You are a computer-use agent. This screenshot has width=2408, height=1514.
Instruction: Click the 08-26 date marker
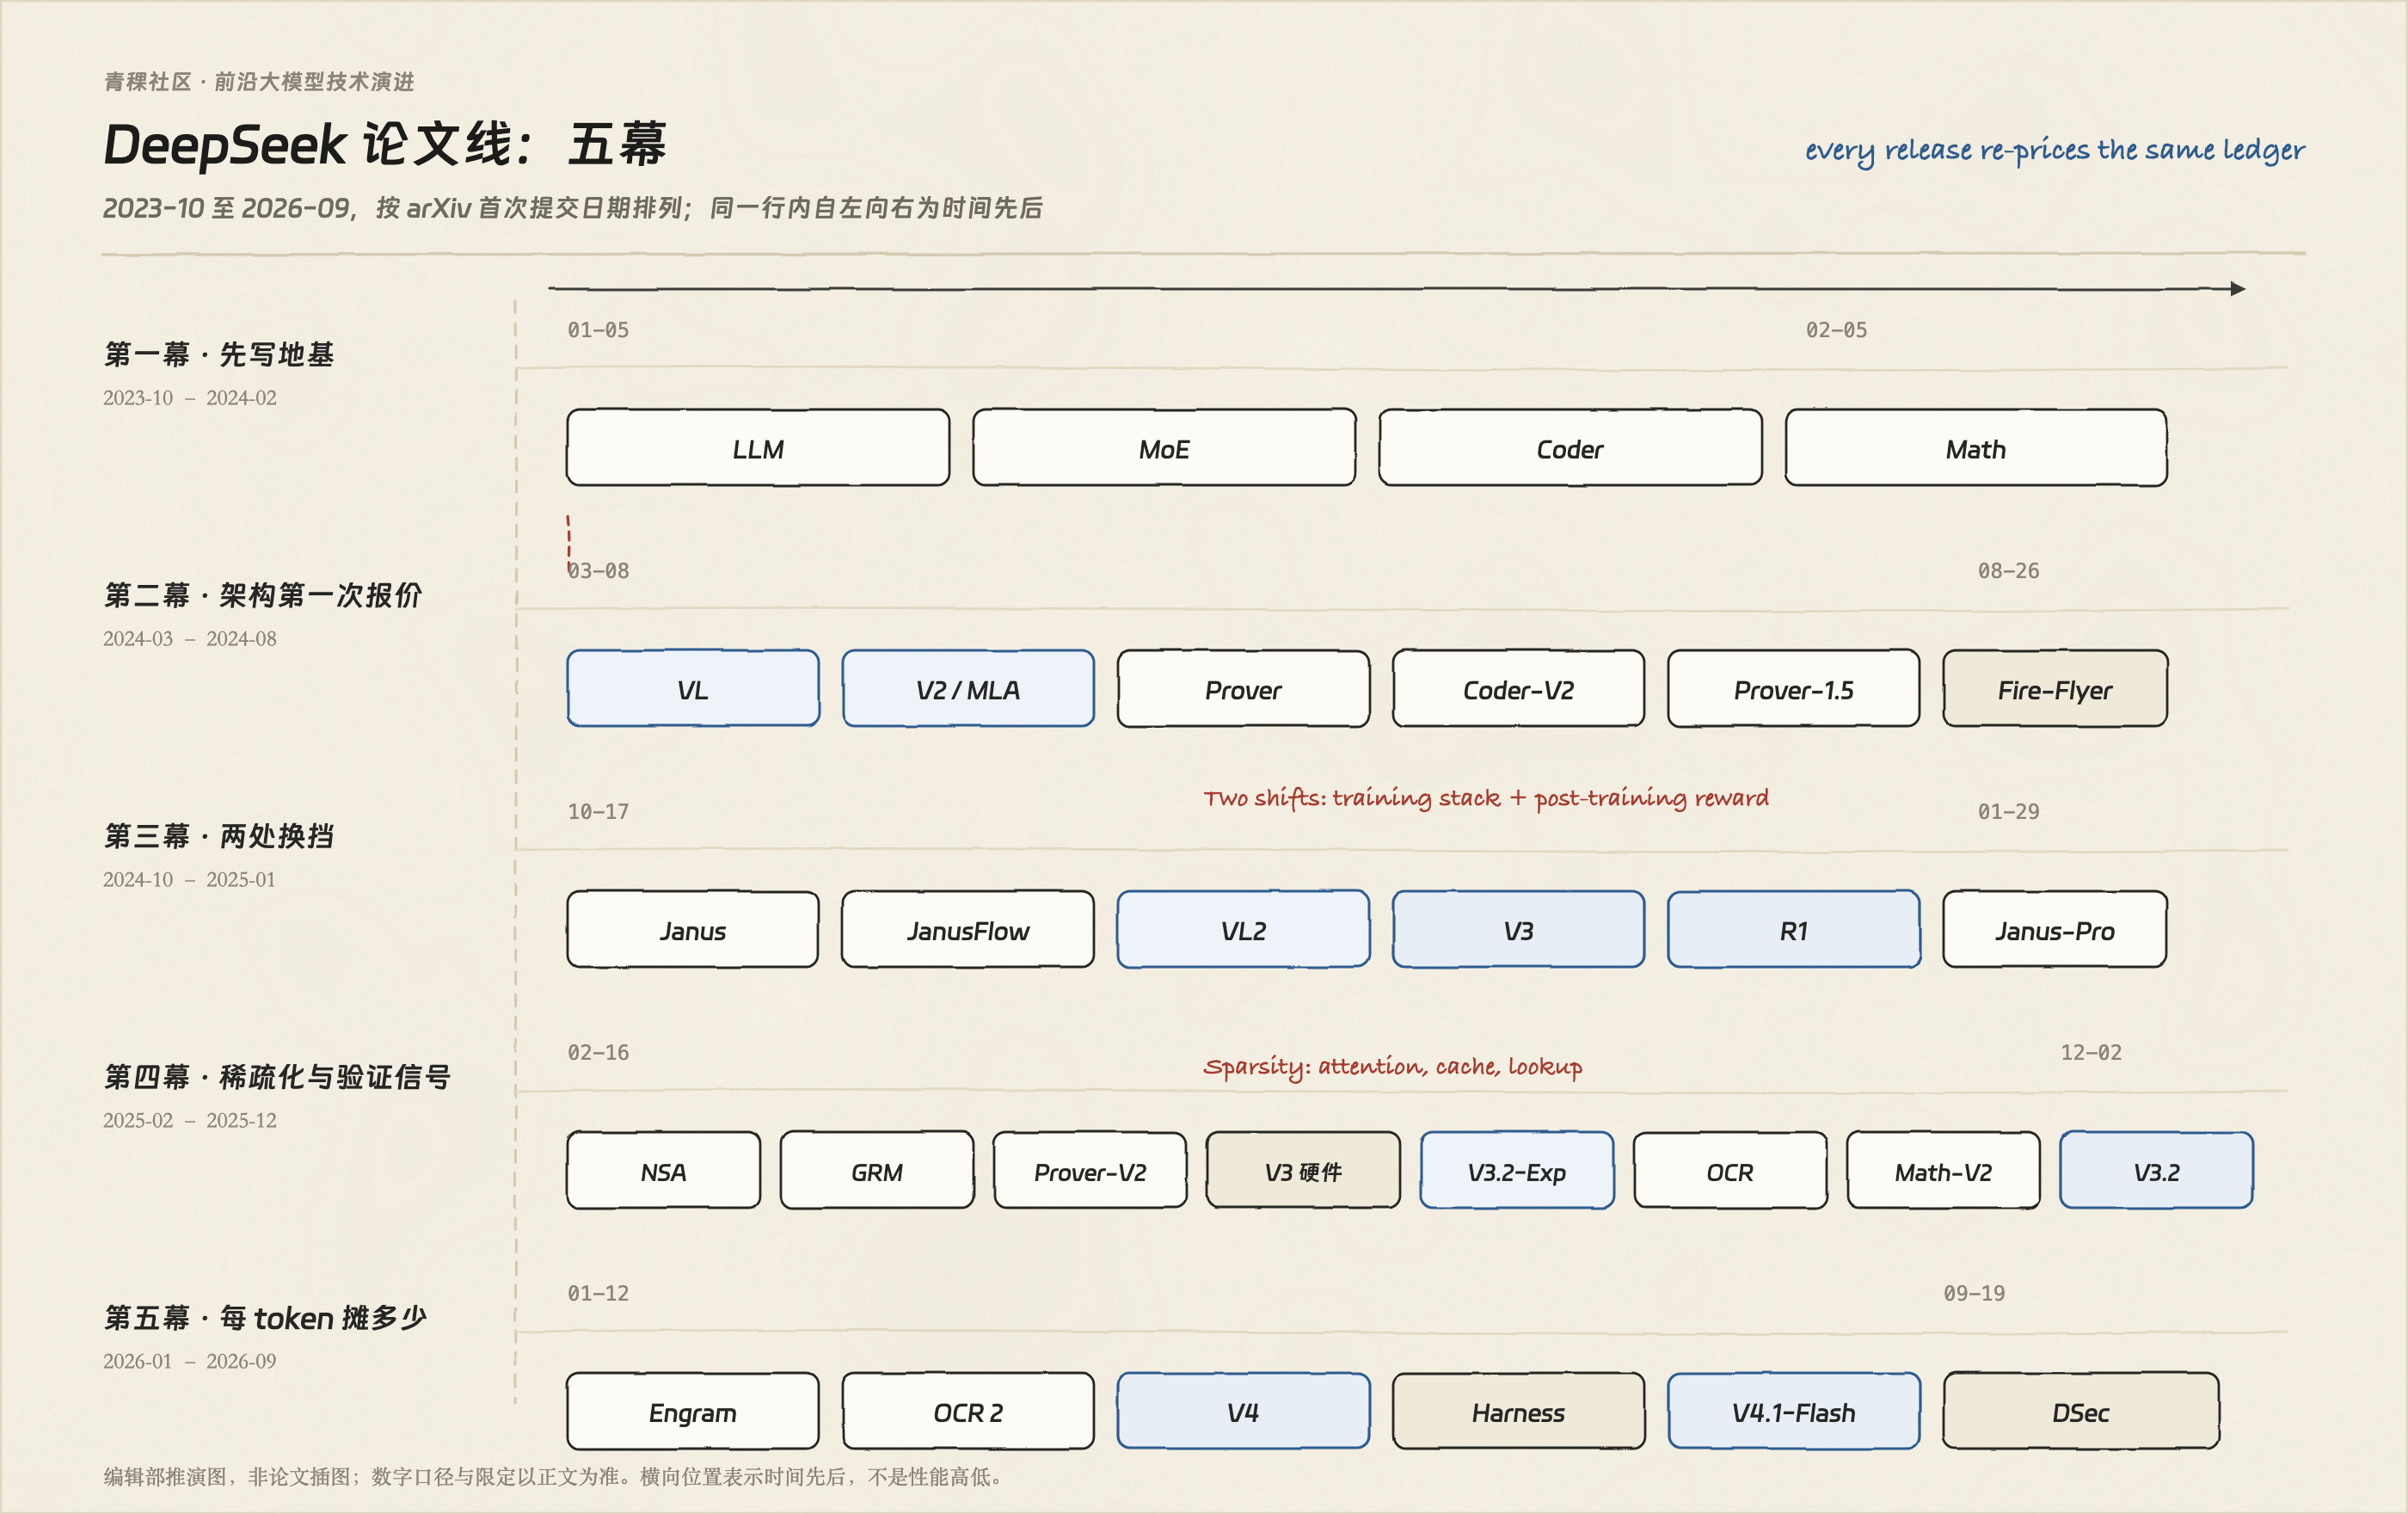point(2008,571)
